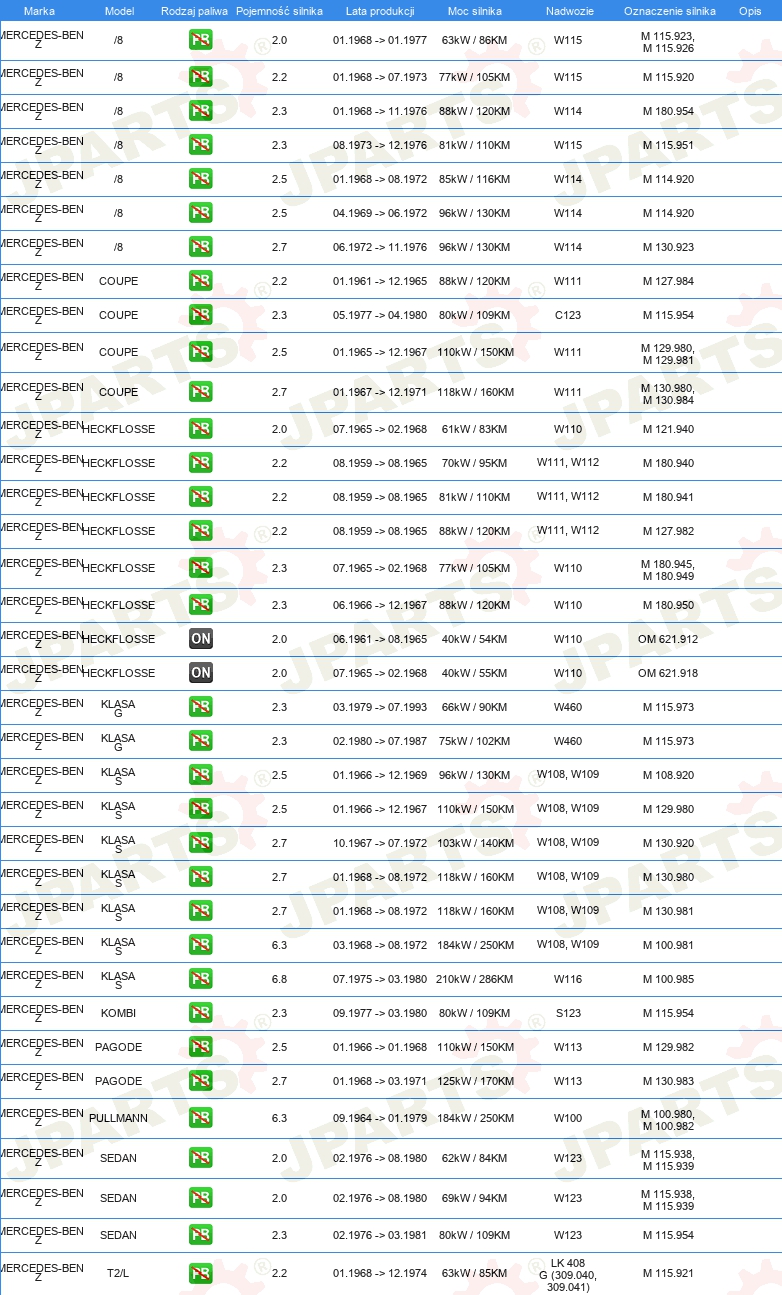Click the Moc silnika column header

pos(475,11)
